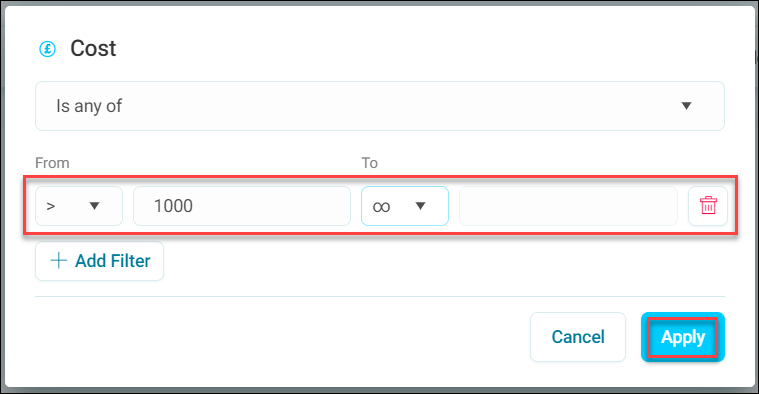Open the To infinity operator dropdown
The width and height of the screenshot is (759, 394).
405,206
